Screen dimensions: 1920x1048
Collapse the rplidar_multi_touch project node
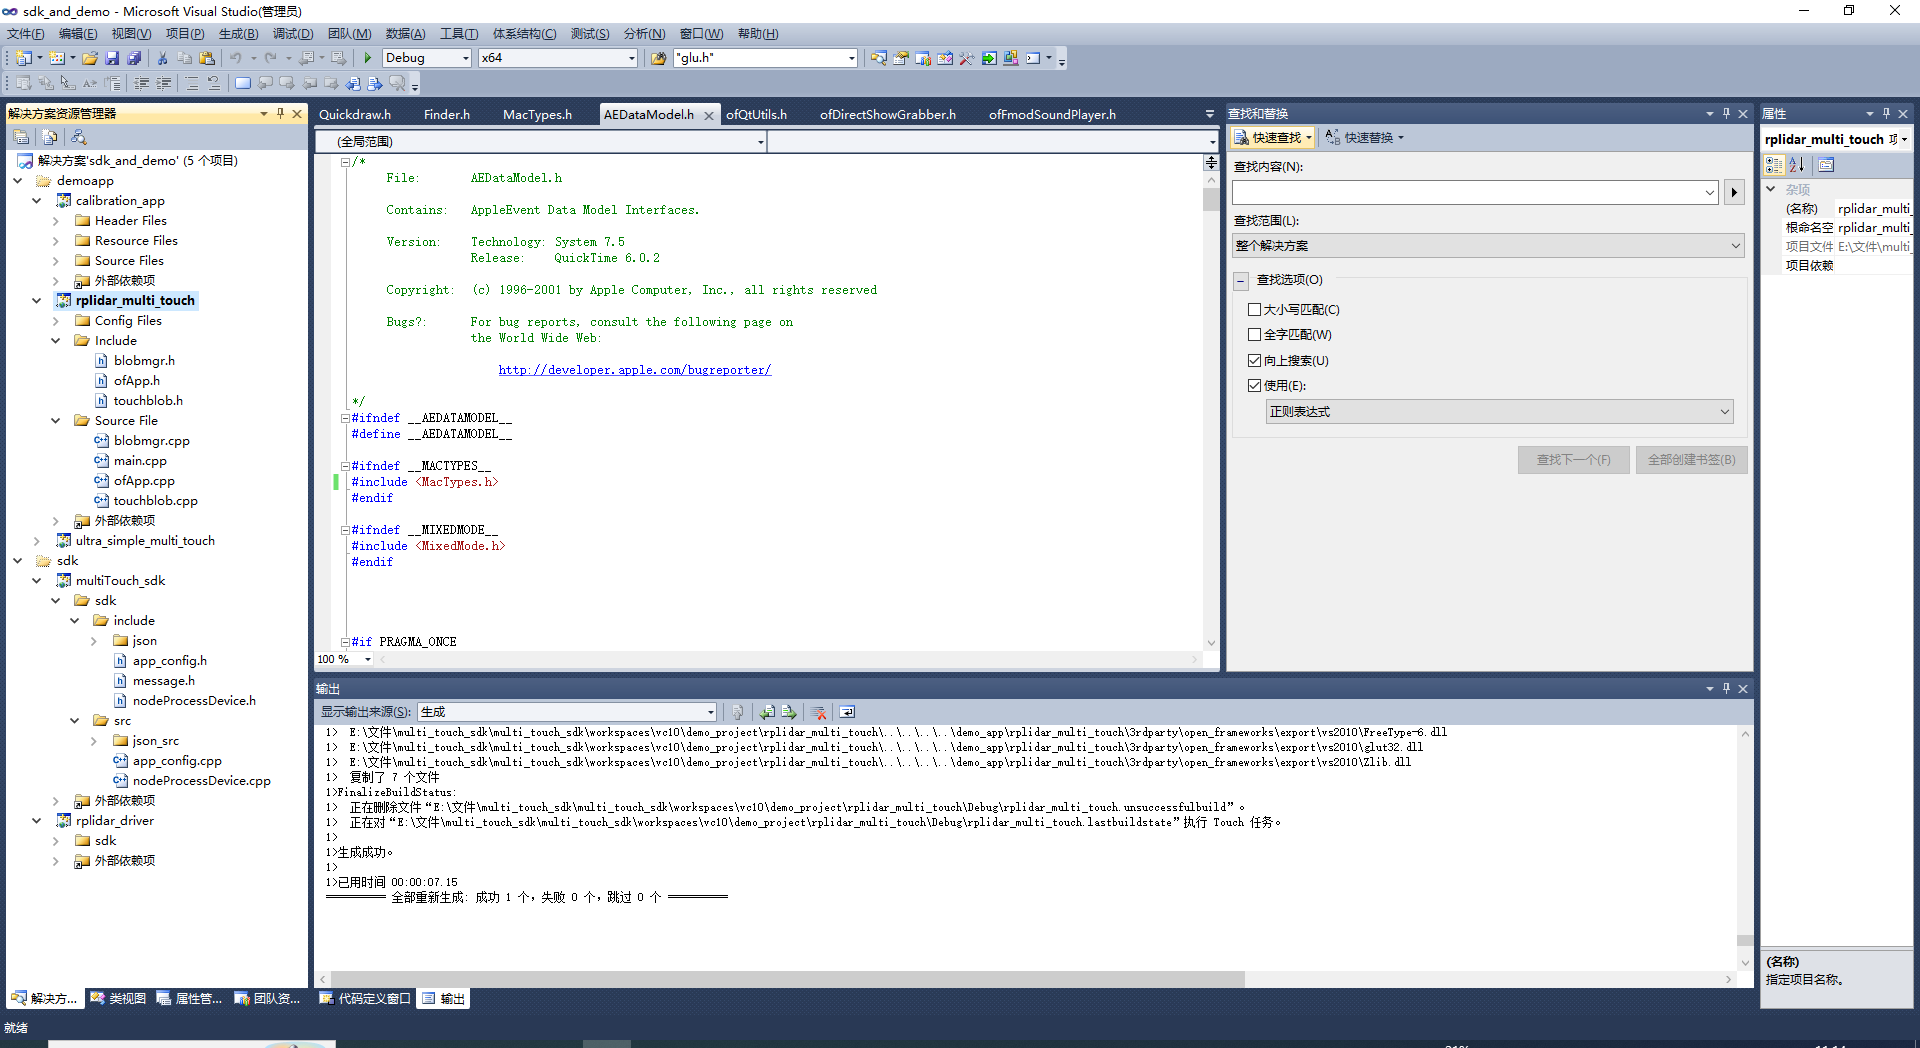click(x=37, y=301)
